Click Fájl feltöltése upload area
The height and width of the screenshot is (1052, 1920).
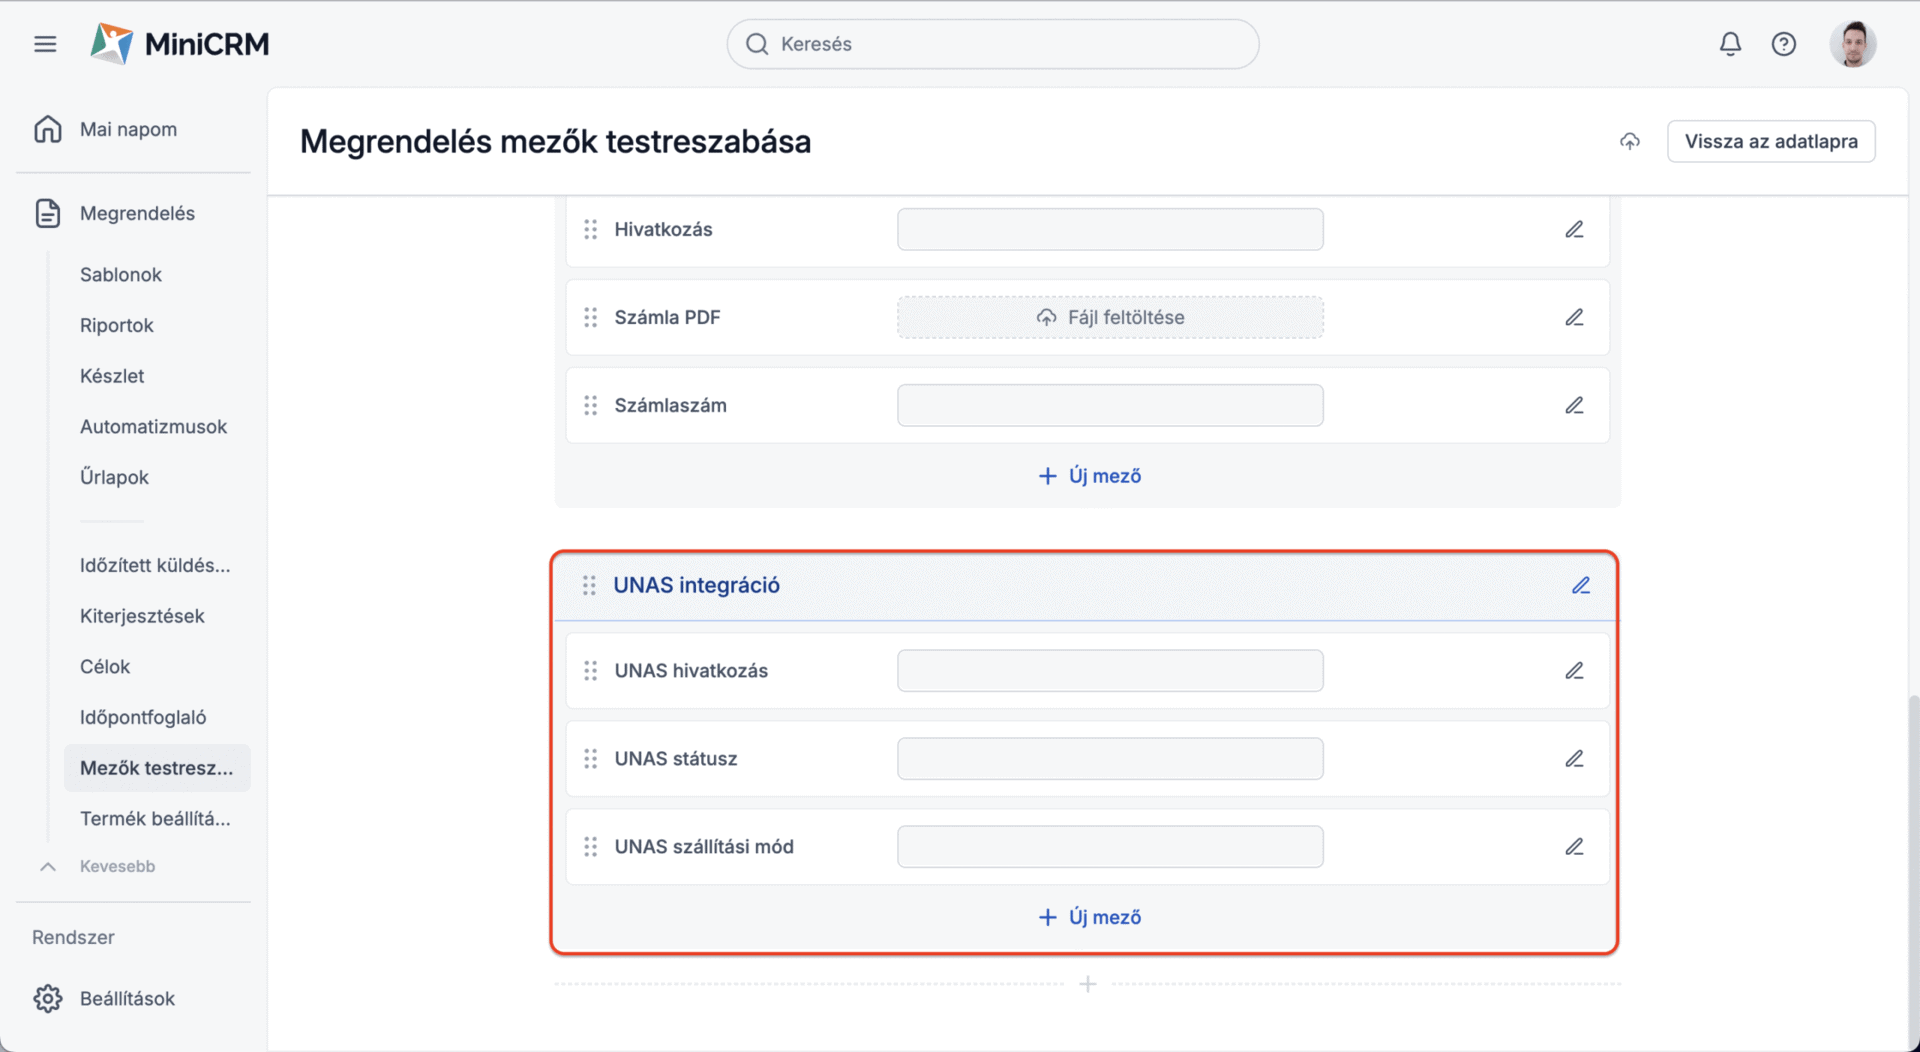coord(1110,317)
